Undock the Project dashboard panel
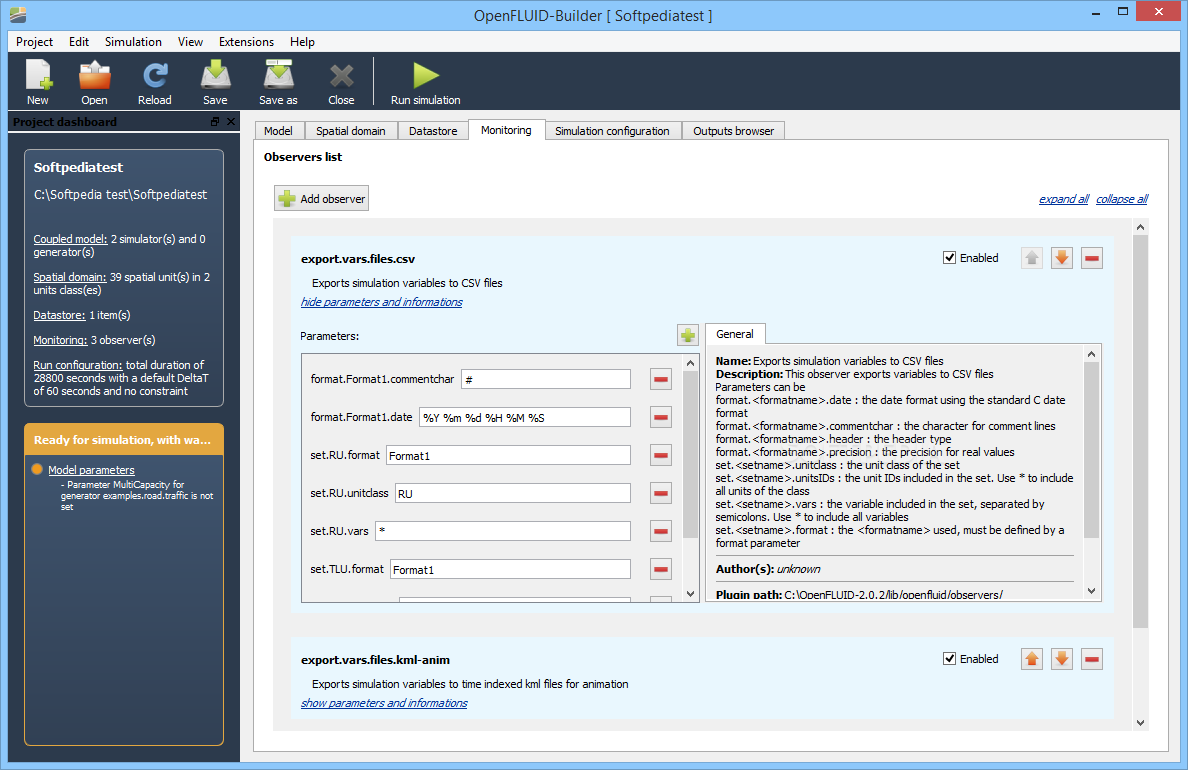Viewport: 1188px width, 770px height. (x=215, y=121)
